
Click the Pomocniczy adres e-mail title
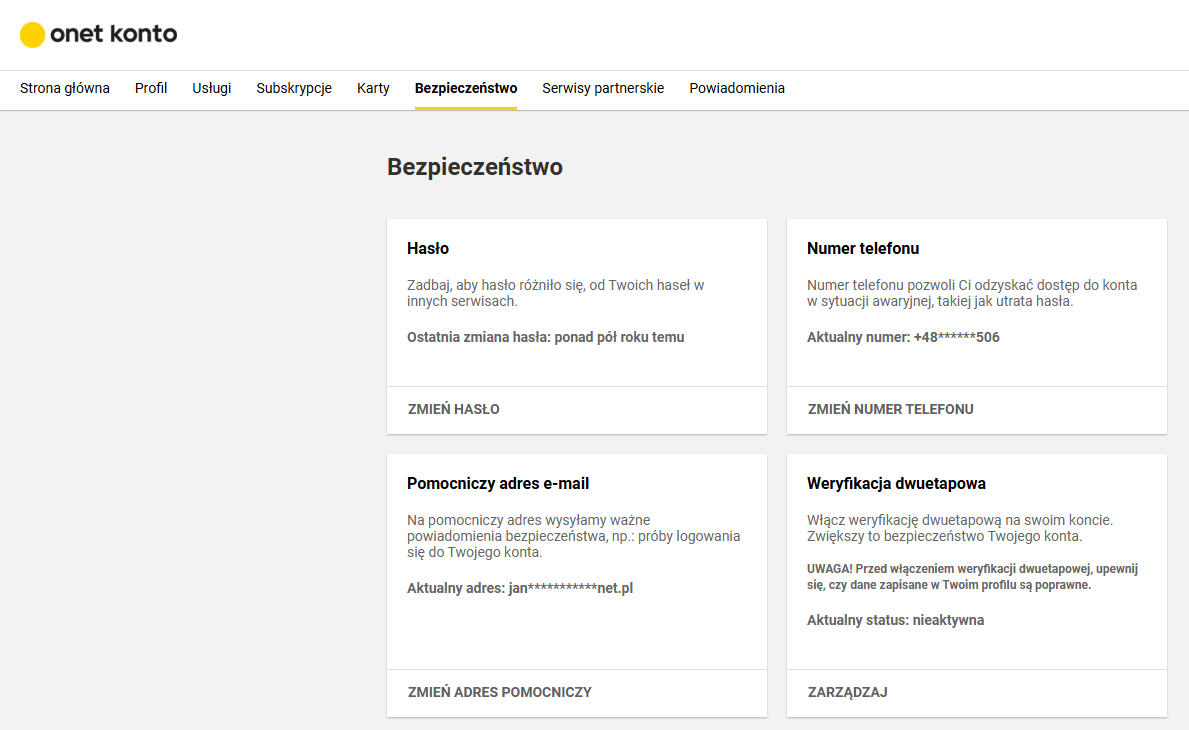pyautogui.click(x=498, y=484)
